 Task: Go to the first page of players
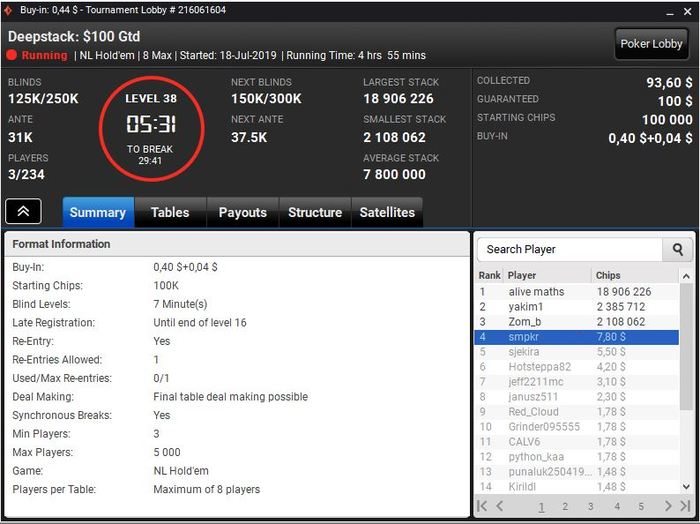point(482,506)
